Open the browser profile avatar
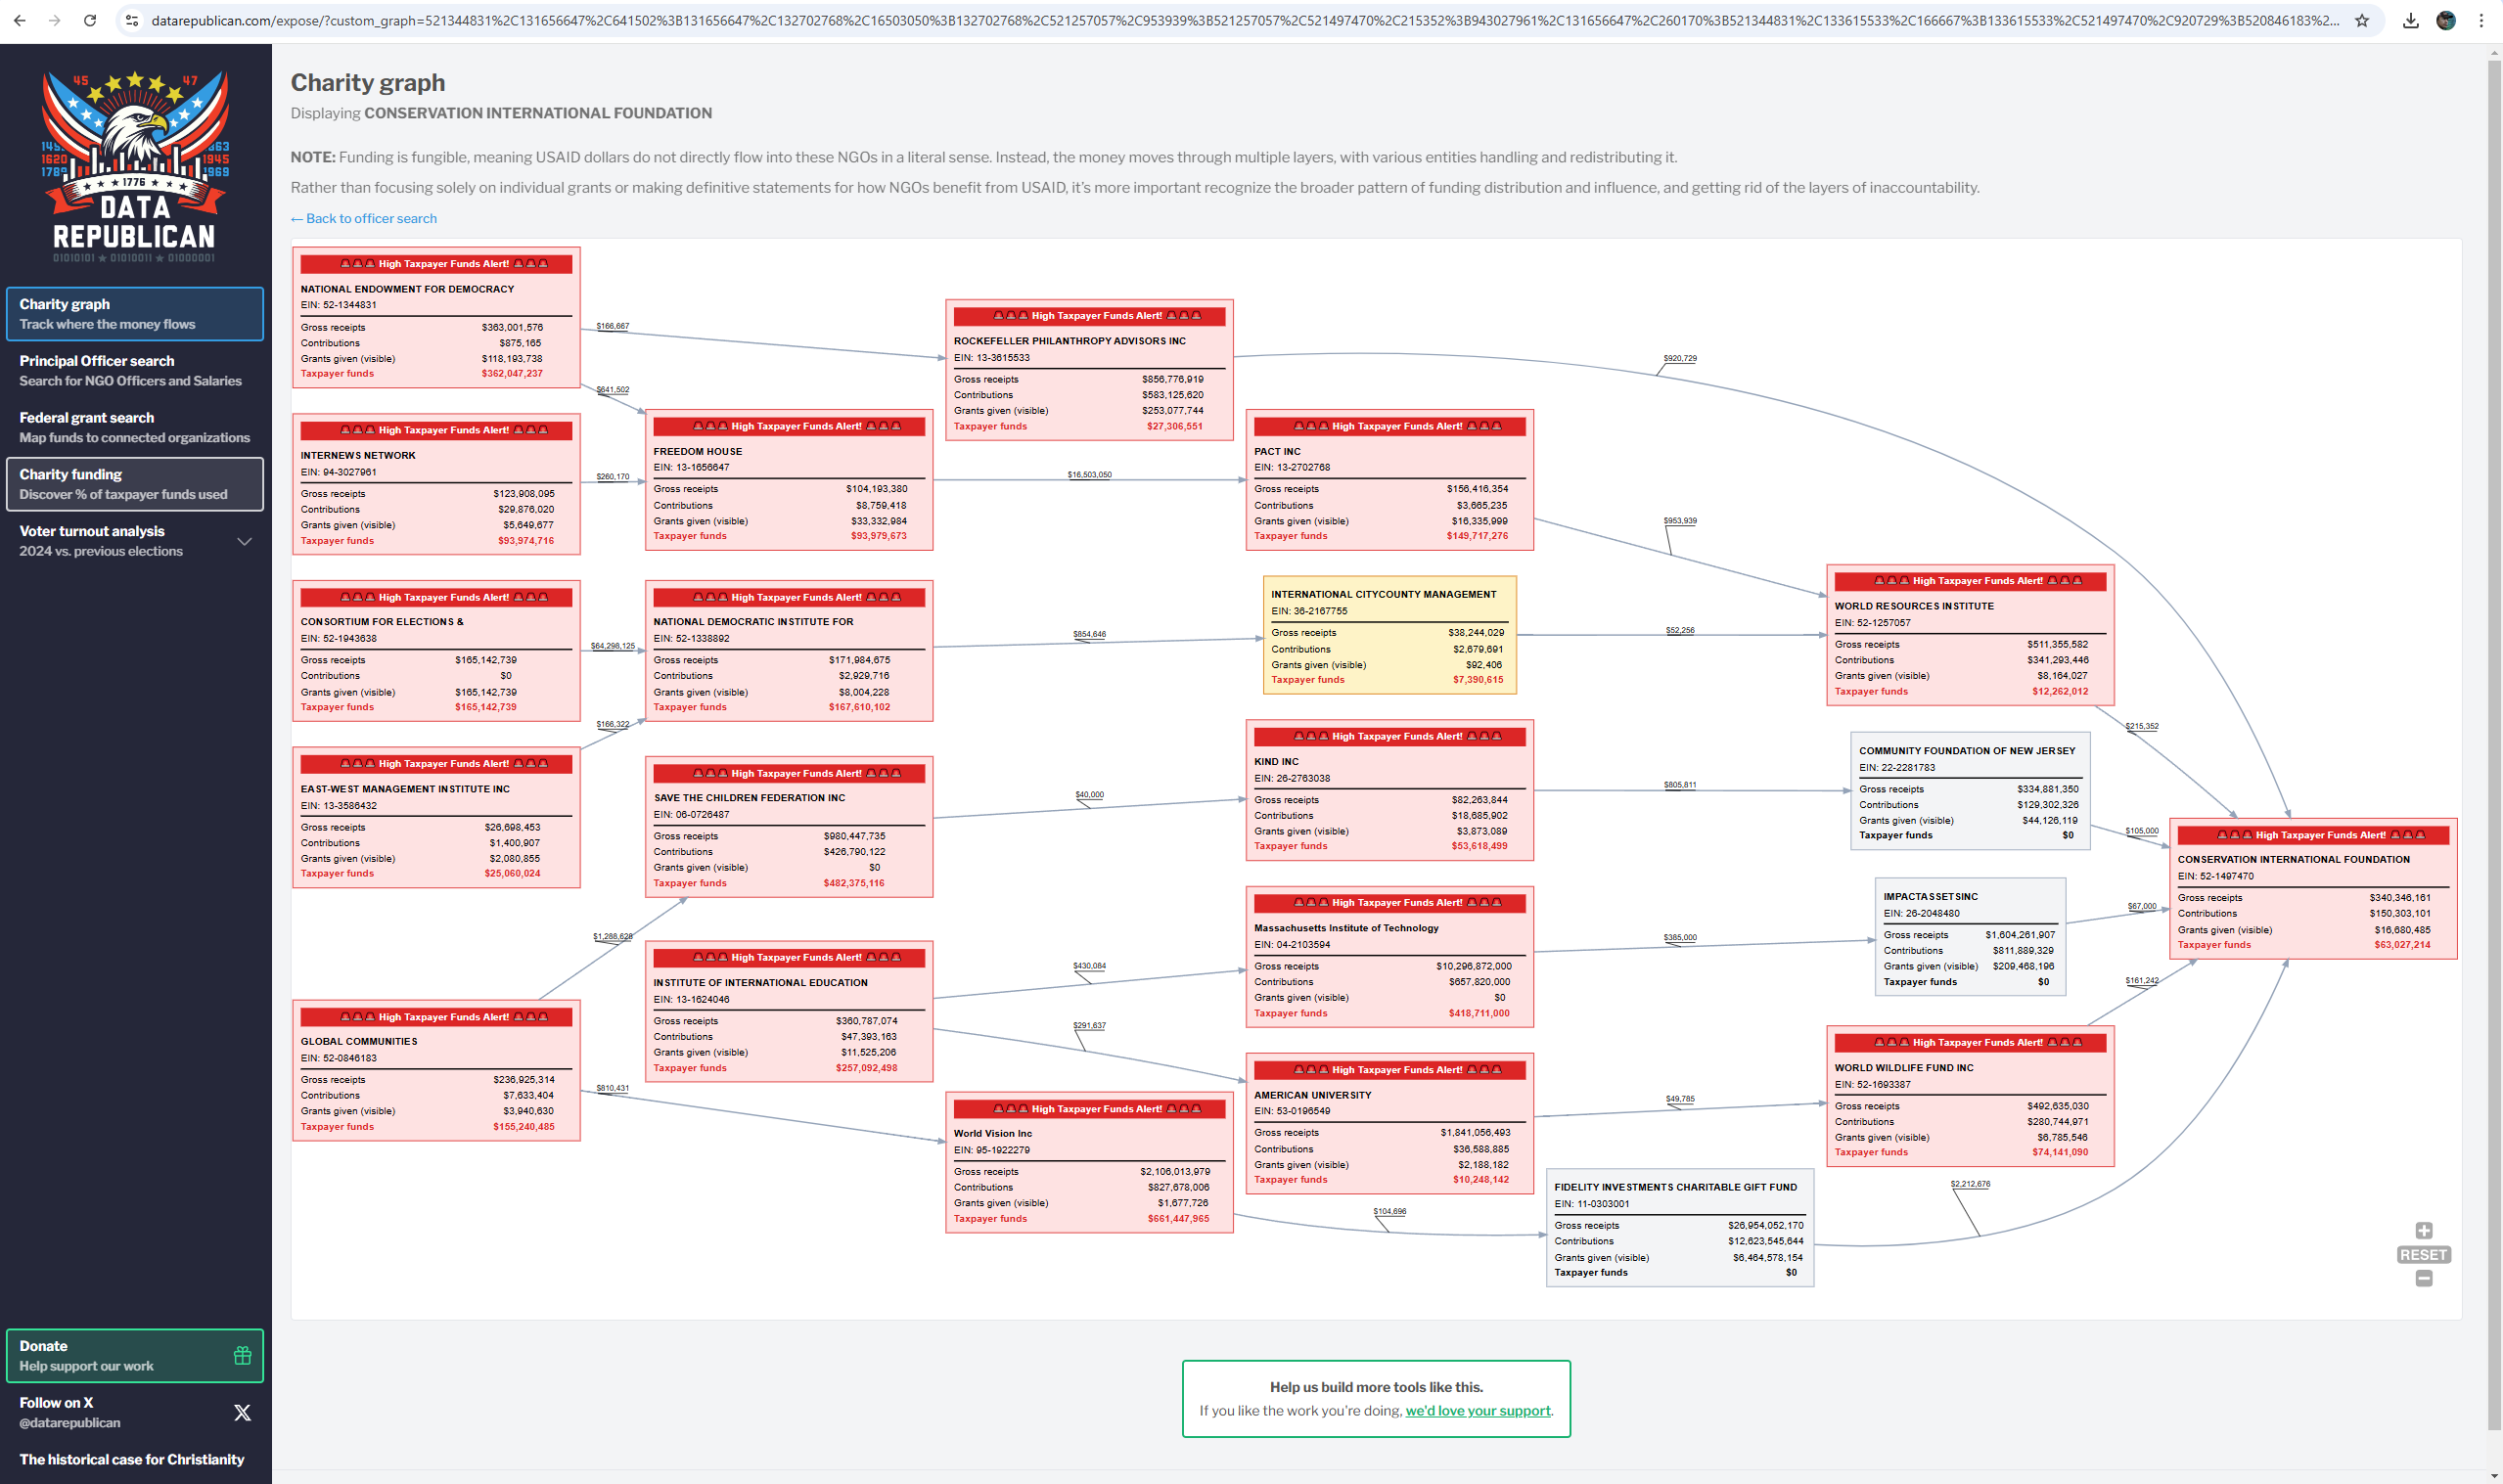This screenshot has width=2503, height=1484. click(2446, 20)
